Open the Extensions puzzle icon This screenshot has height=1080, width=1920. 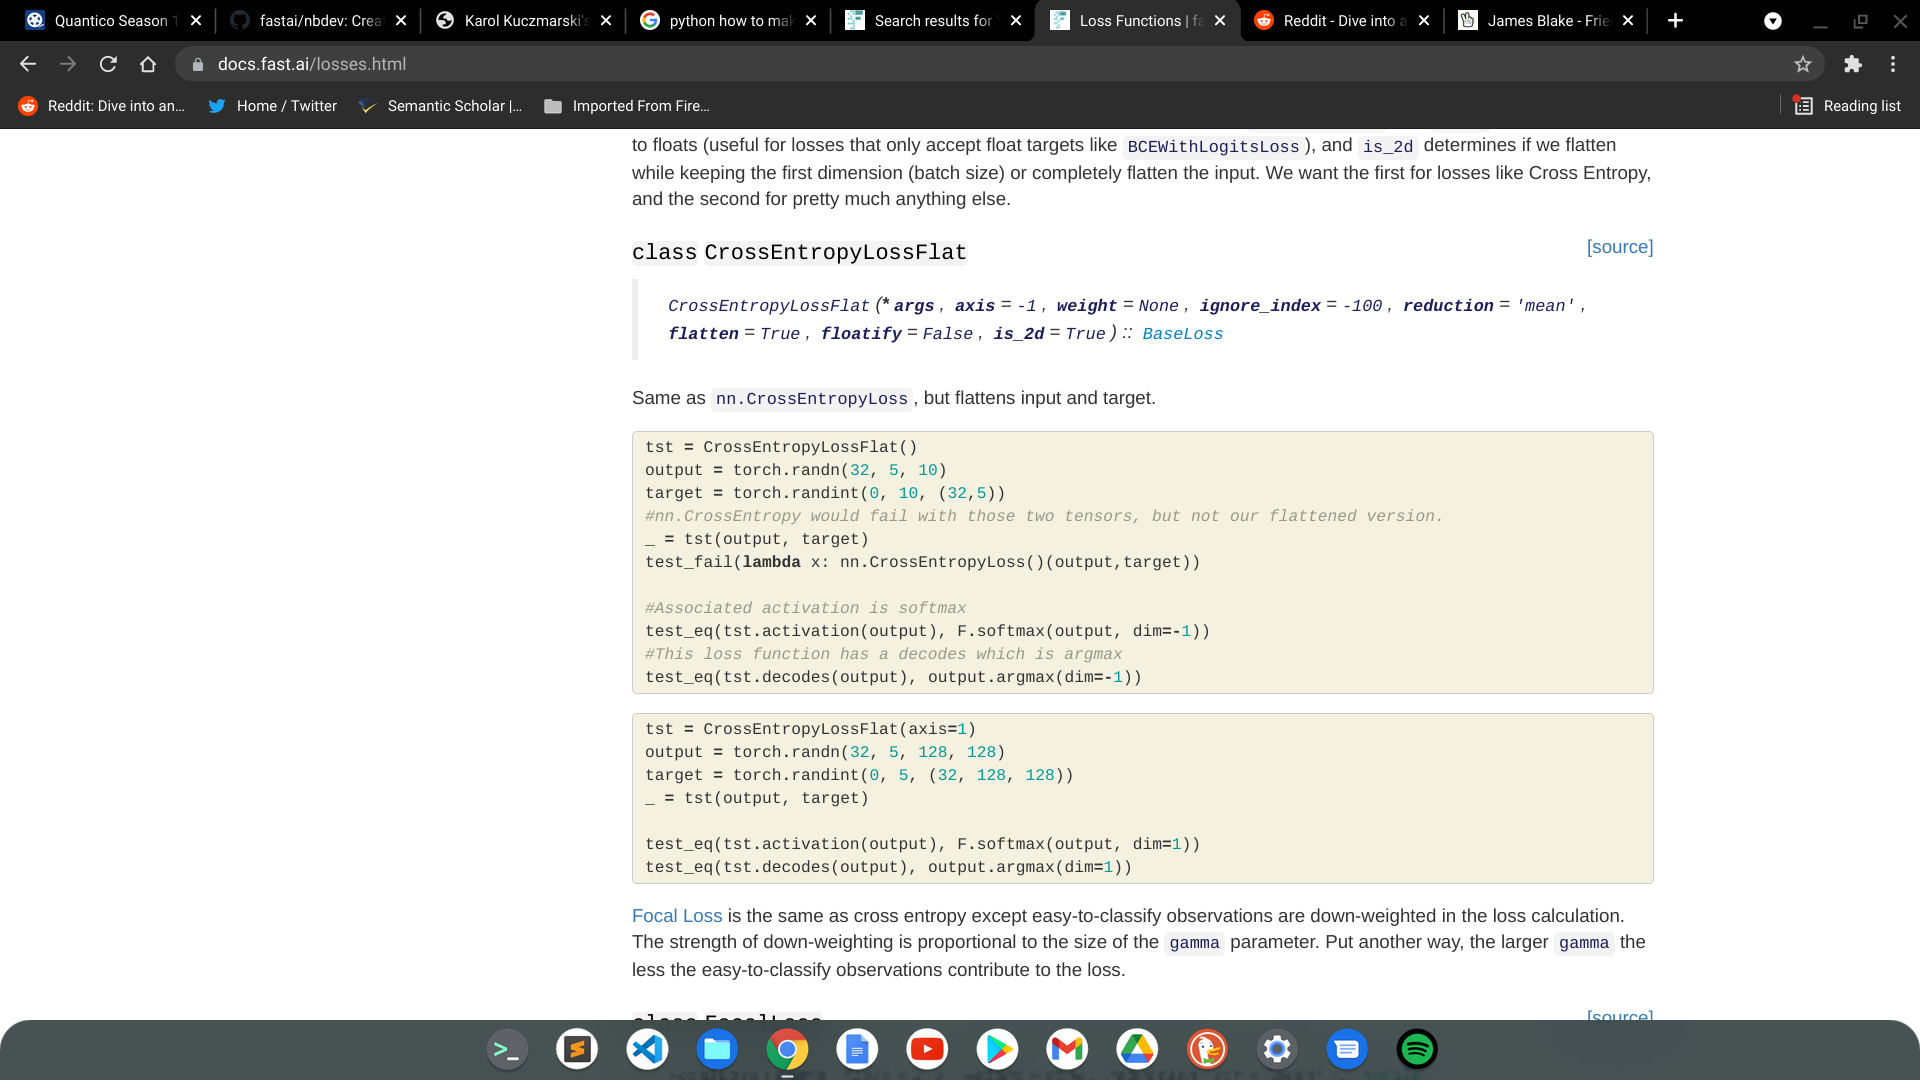(x=1853, y=64)
